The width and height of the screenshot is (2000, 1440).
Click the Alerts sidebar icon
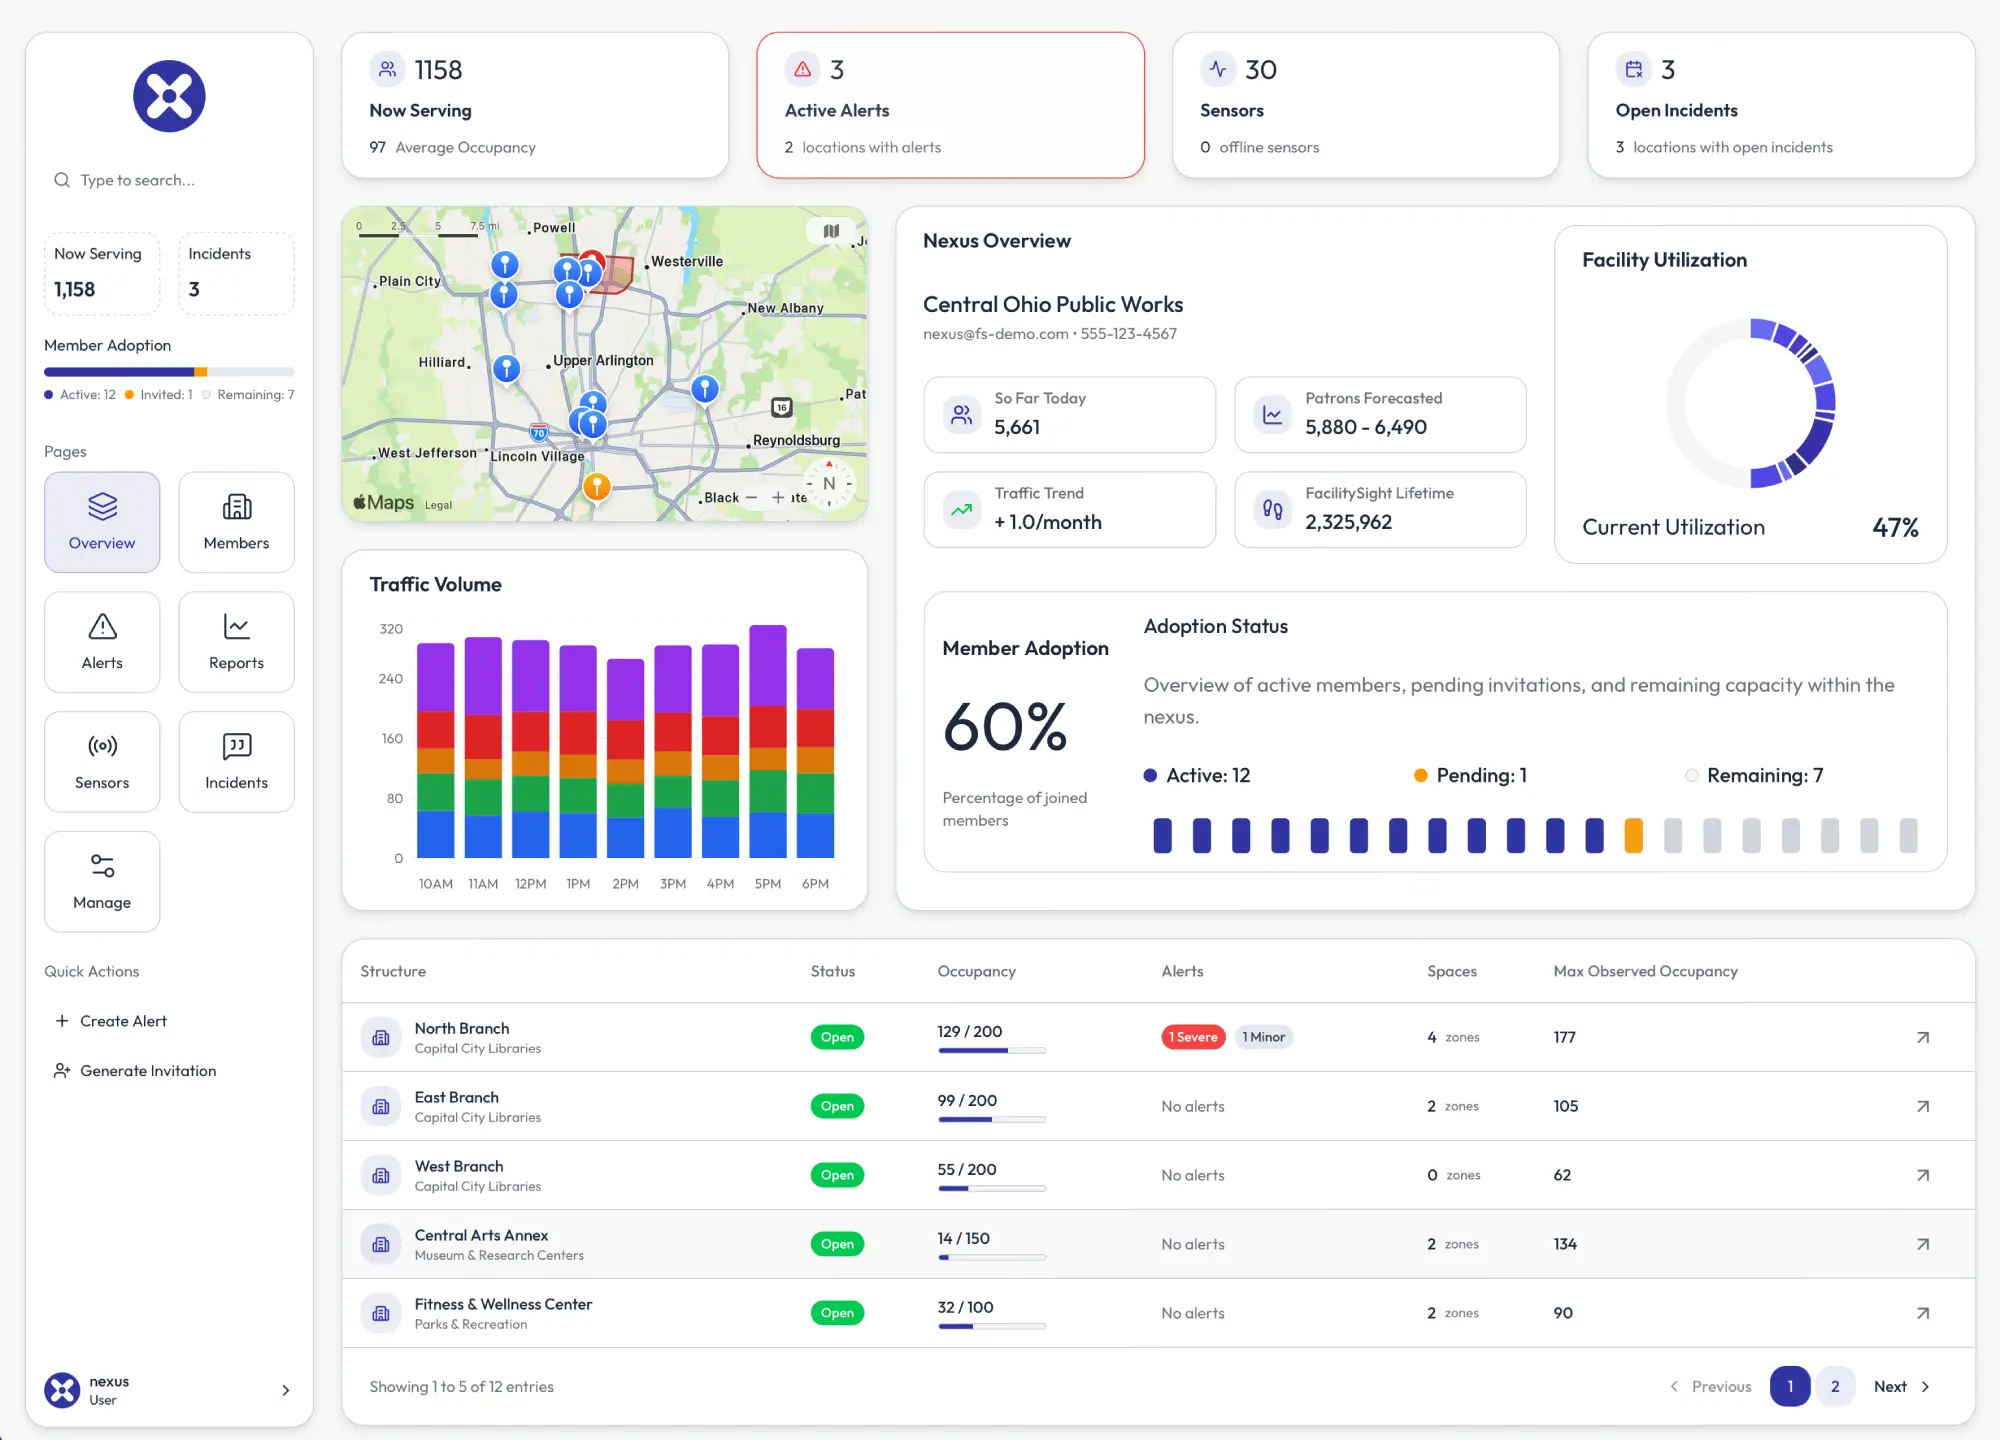(x=101, y=626)
